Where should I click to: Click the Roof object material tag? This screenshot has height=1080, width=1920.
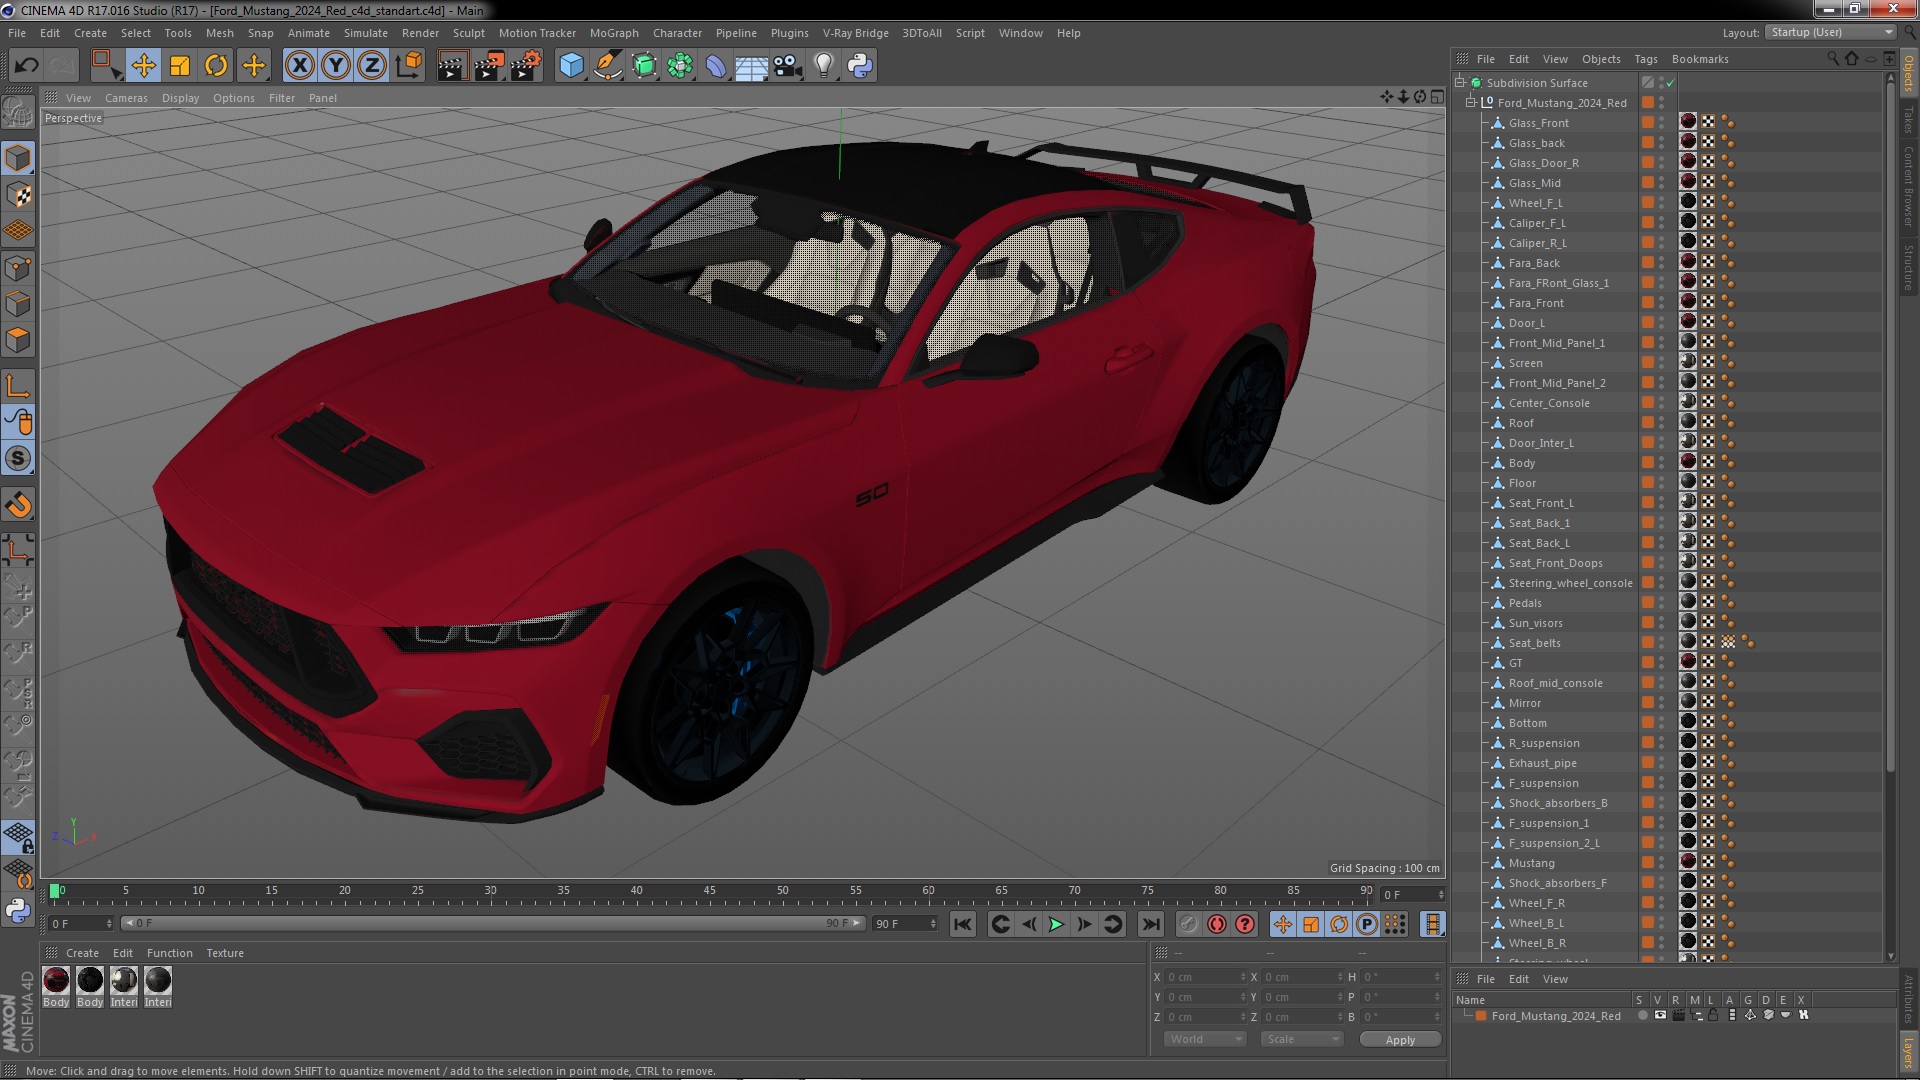click(1688, 421)
